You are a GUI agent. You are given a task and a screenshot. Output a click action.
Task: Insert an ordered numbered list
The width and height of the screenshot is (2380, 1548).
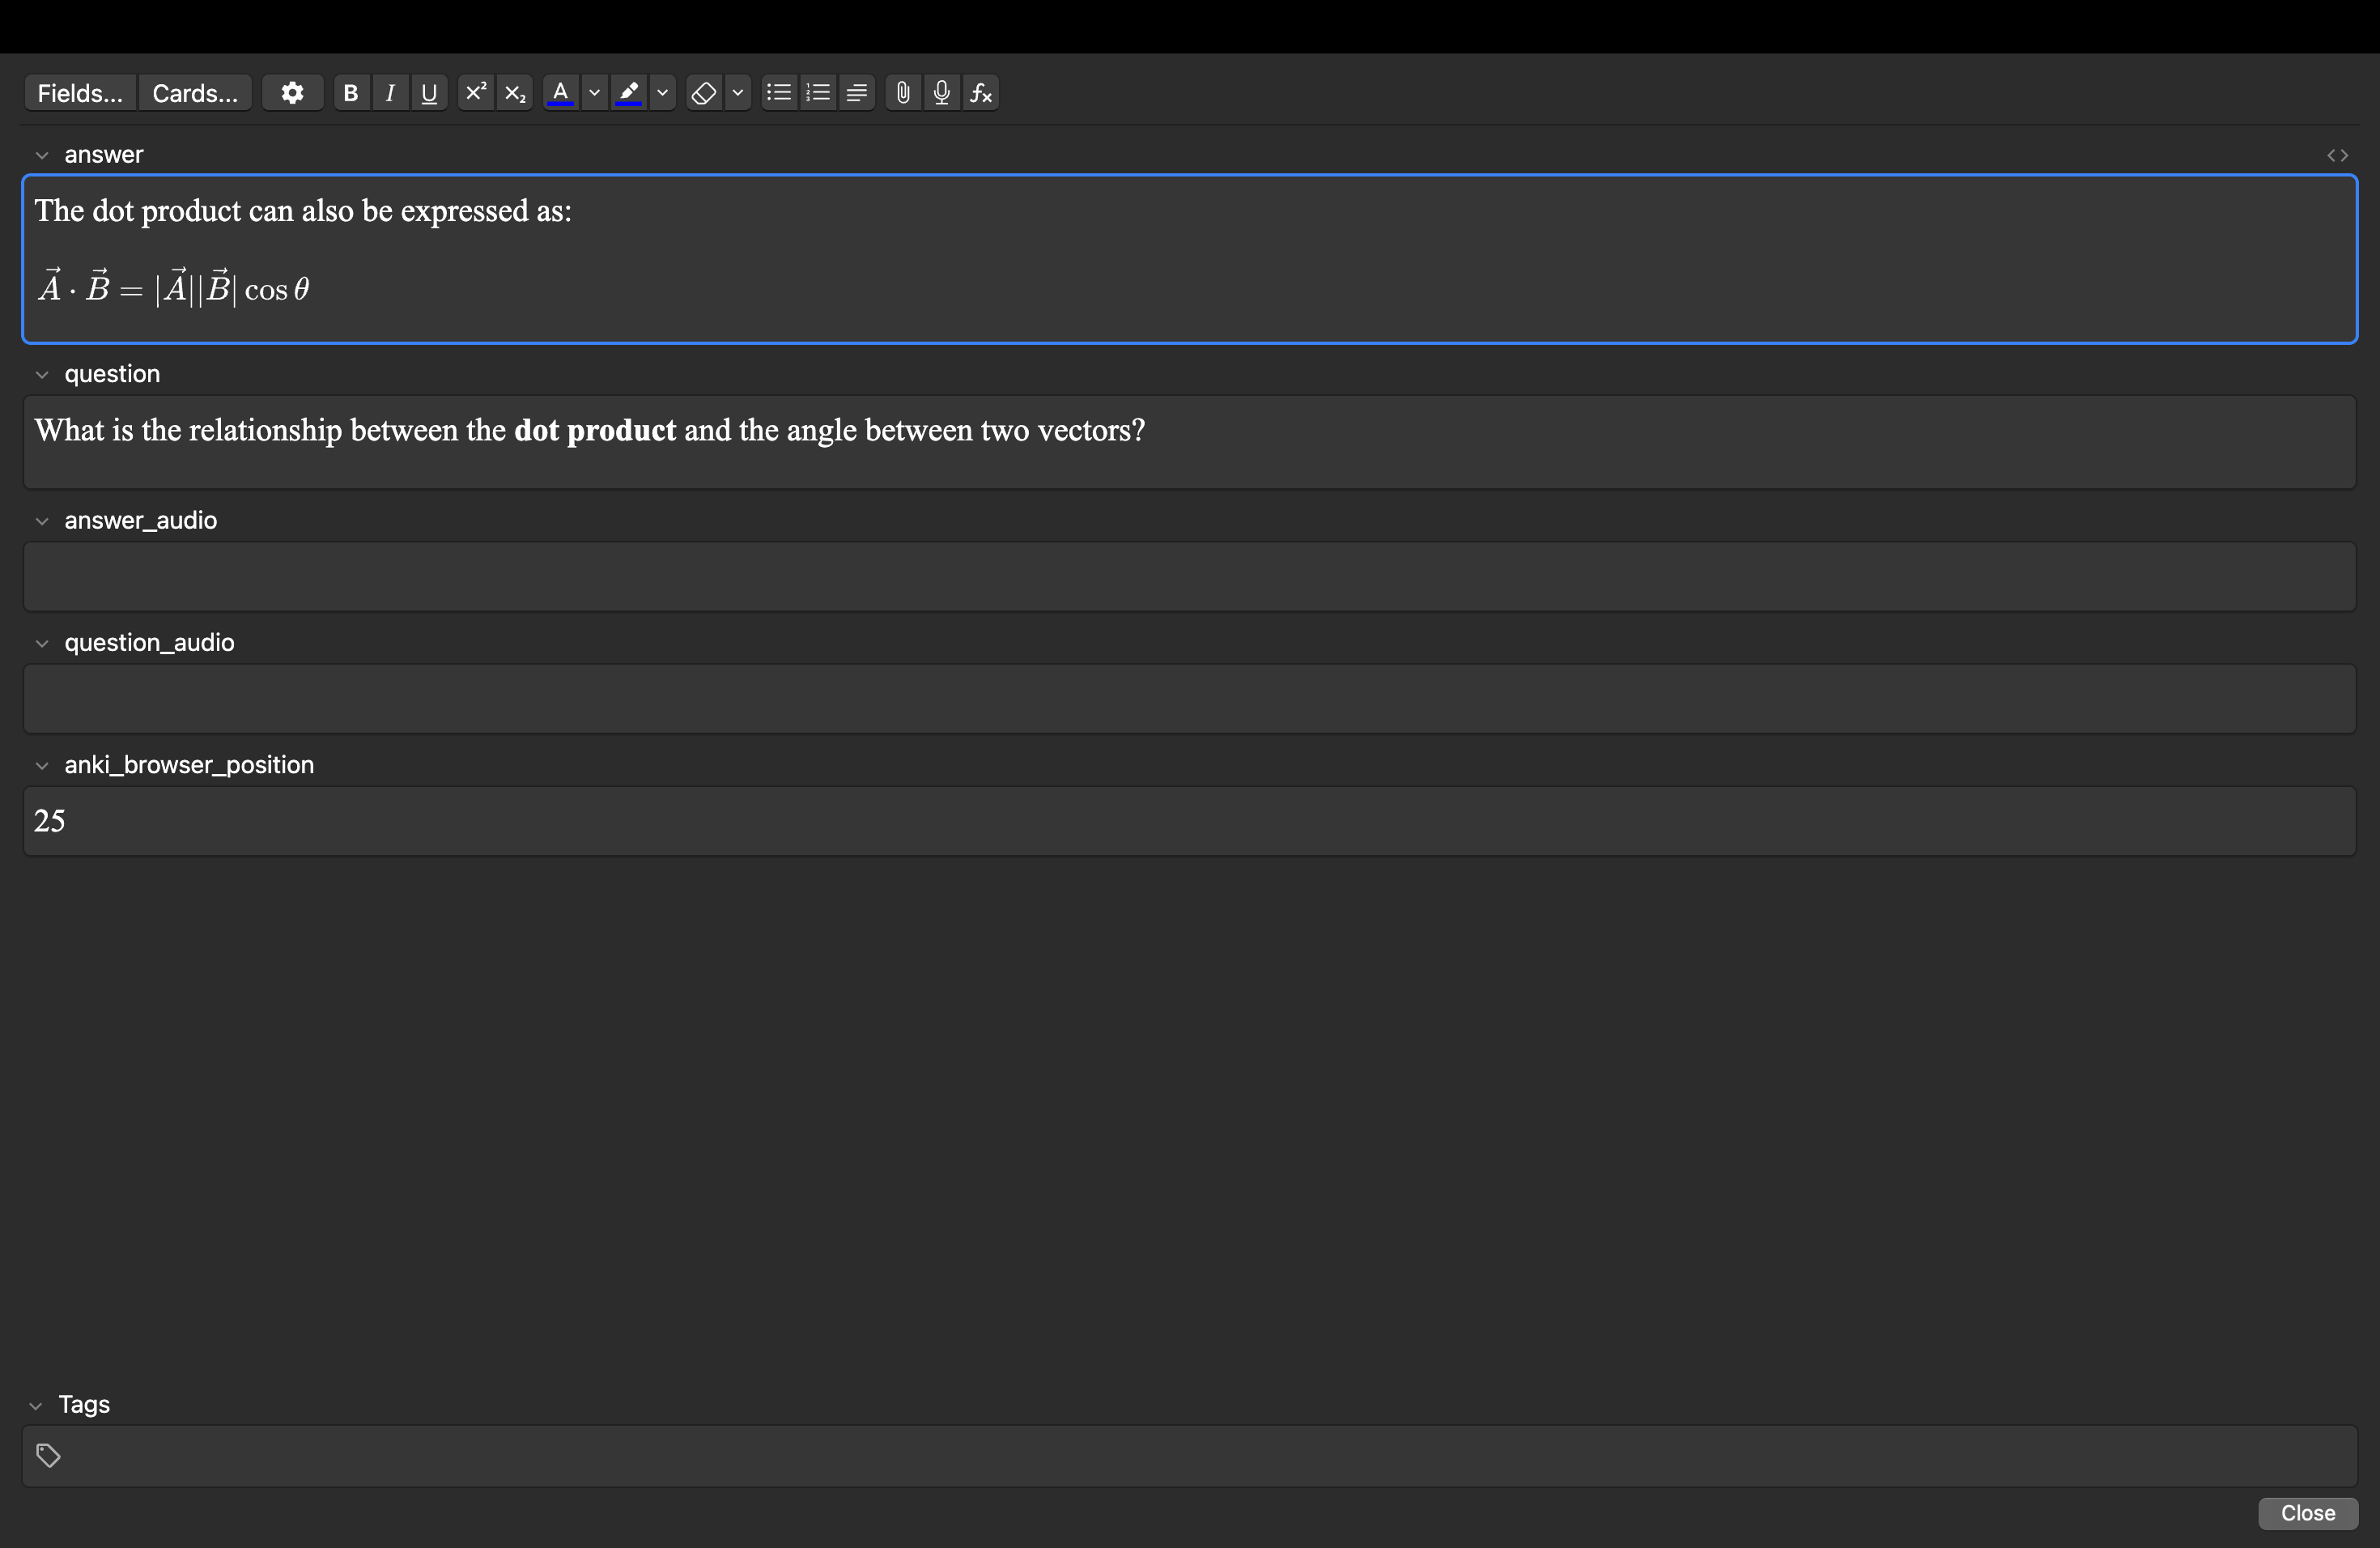click(x=818, y=93)
